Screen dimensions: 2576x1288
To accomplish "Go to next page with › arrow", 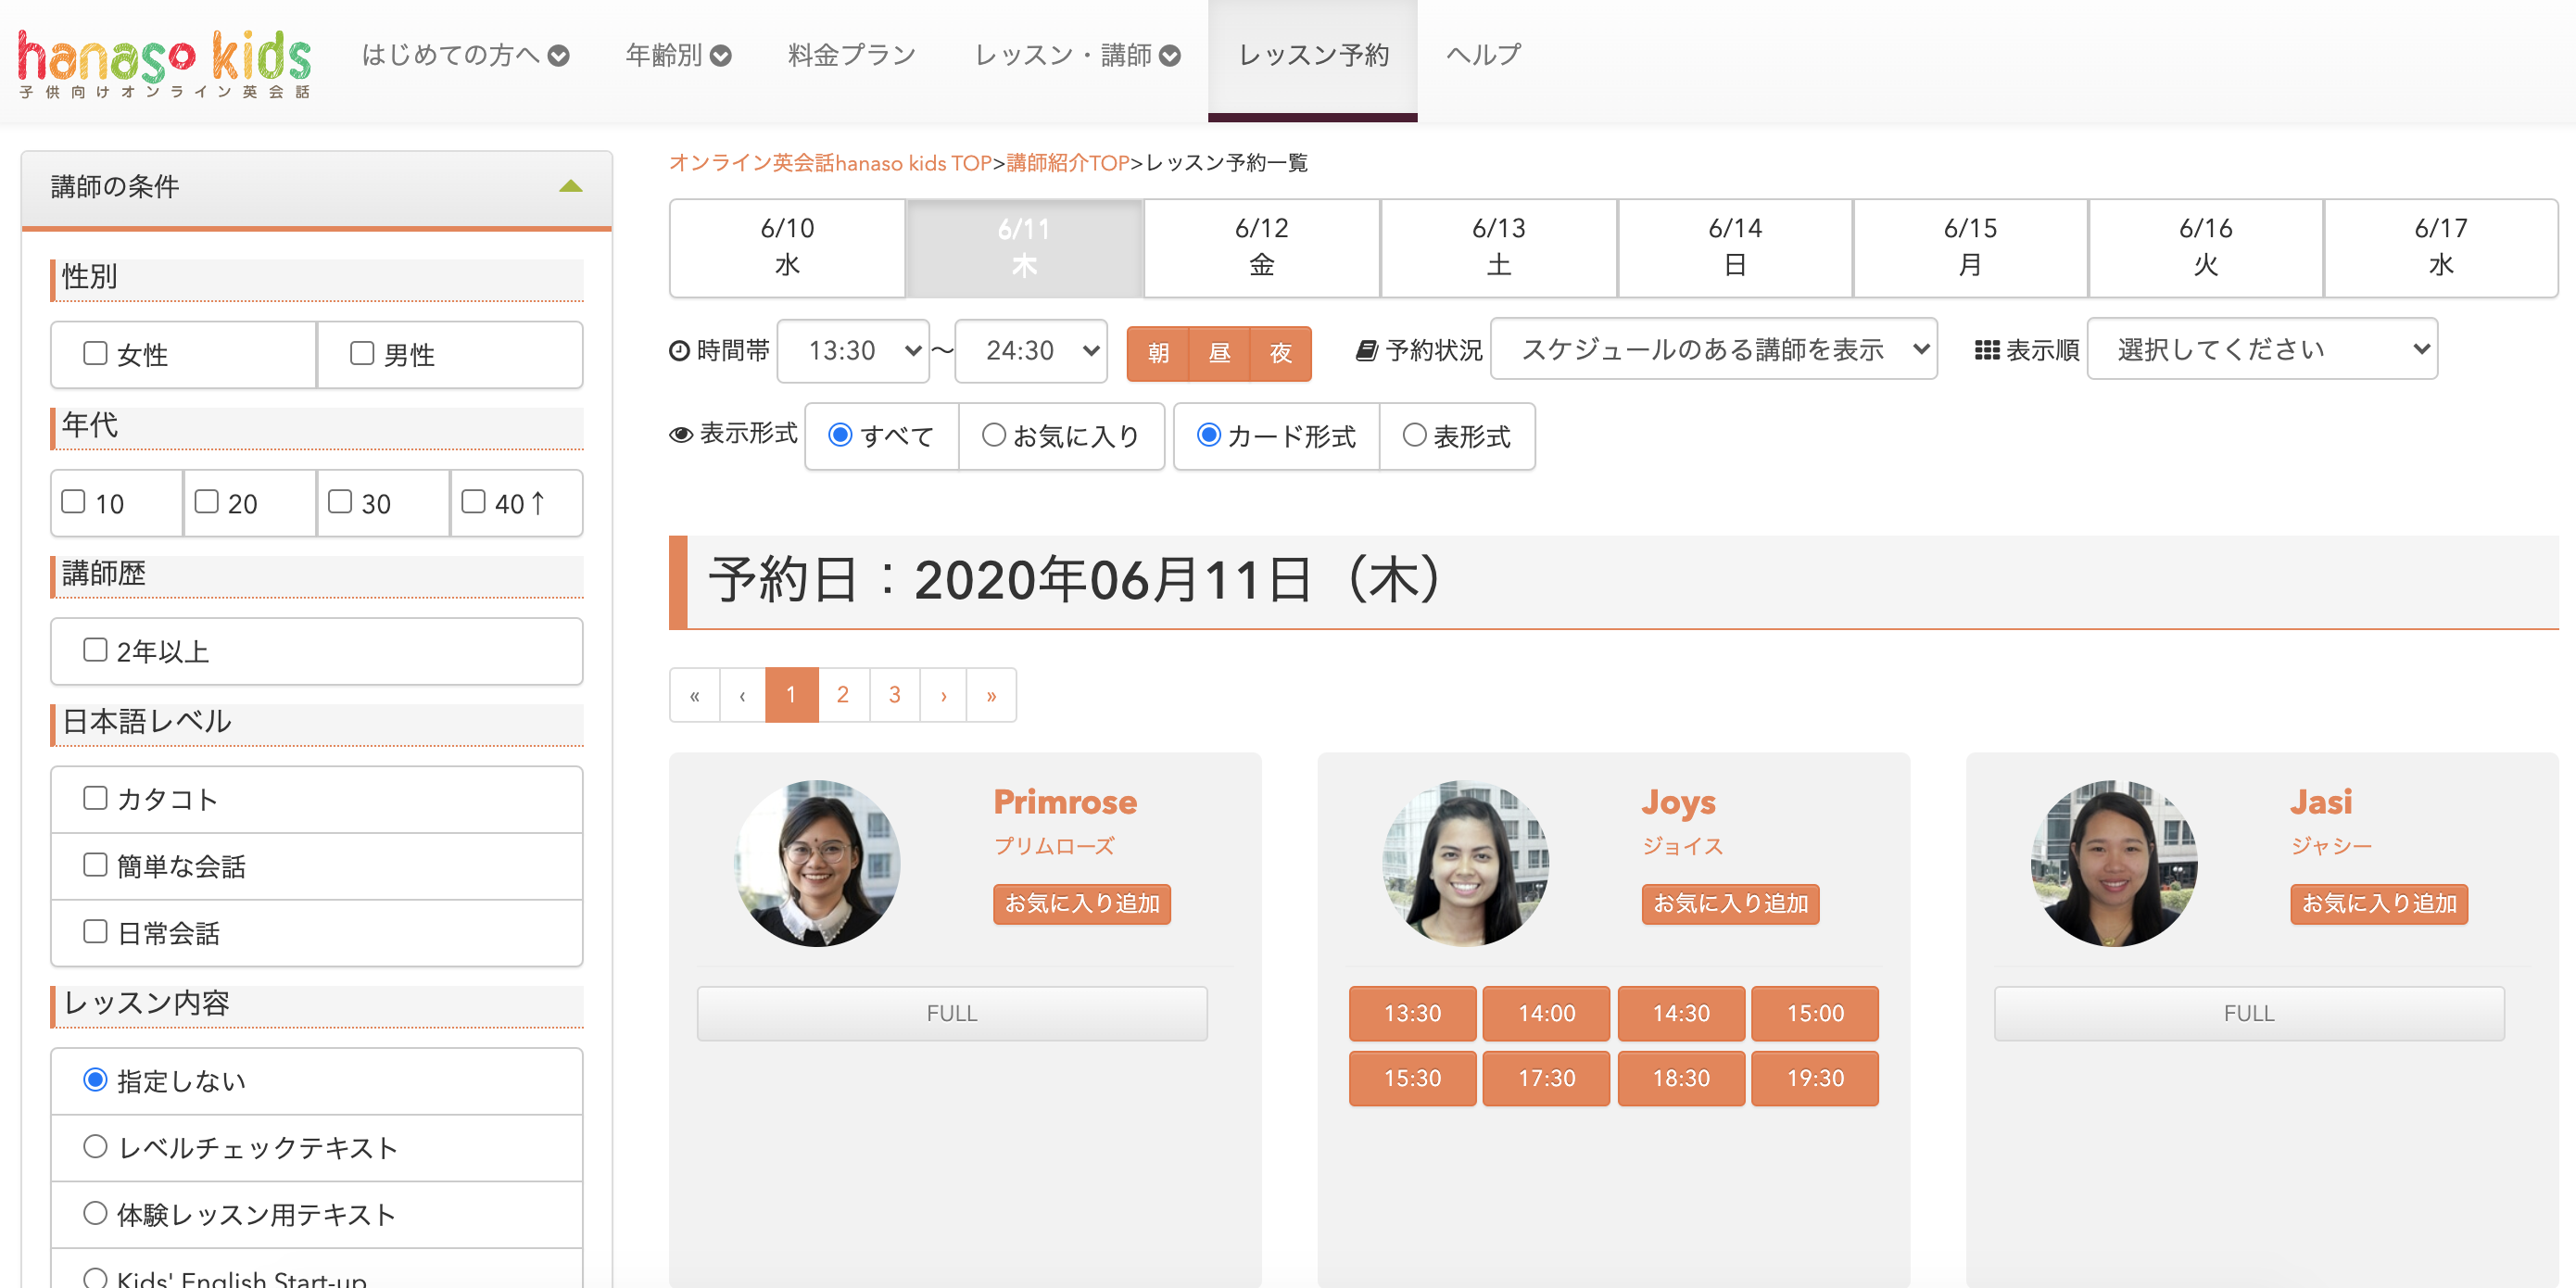I will click(943, 695).
